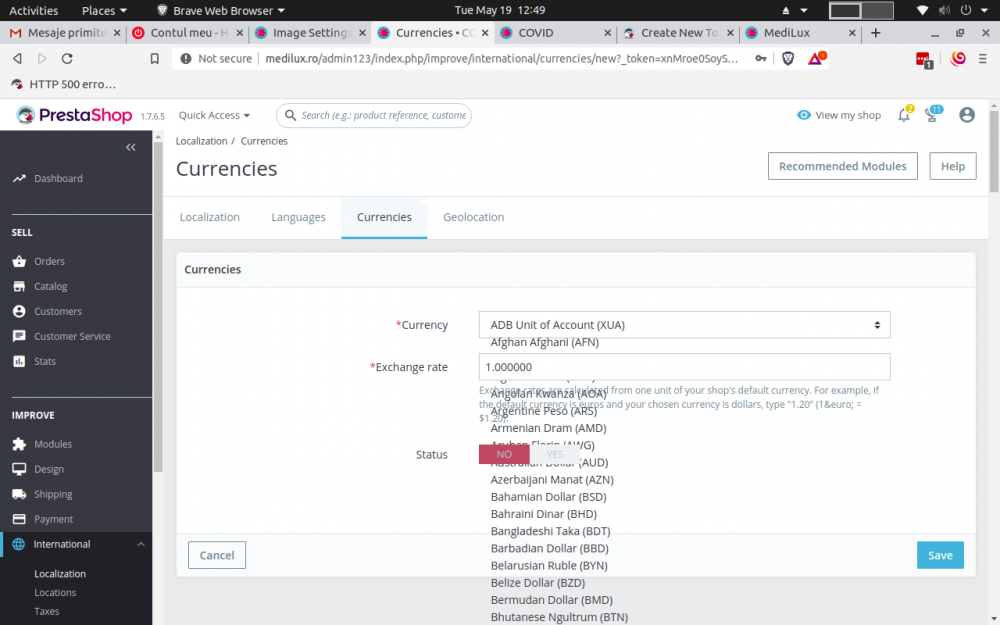Switch to the Languages tab

pyautogui.click(x=297, y=217)
